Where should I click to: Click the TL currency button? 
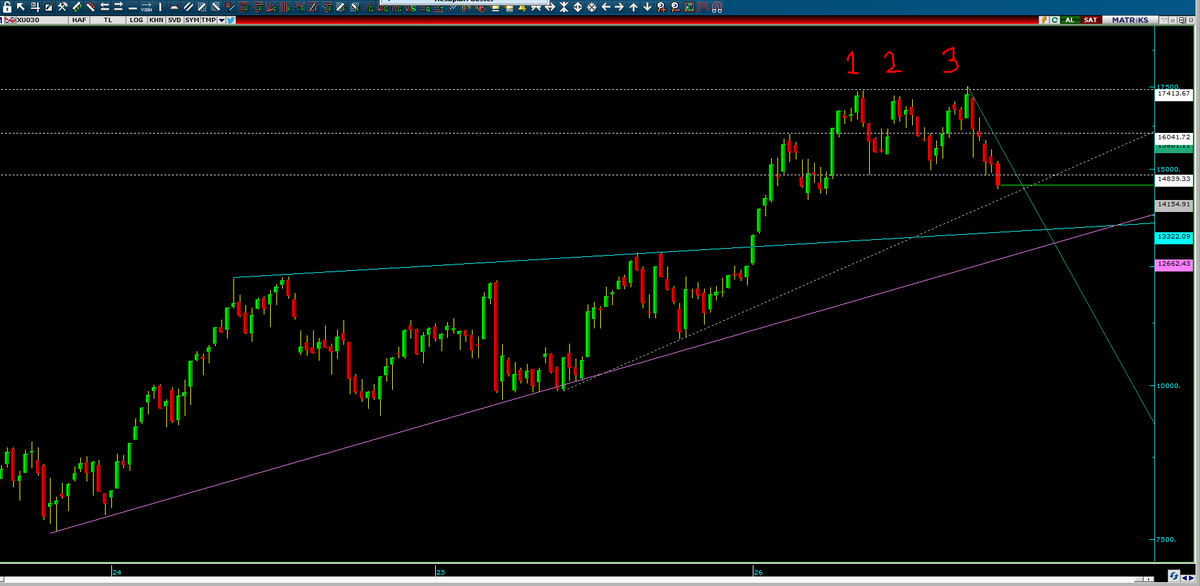click(x=107, y=20)
